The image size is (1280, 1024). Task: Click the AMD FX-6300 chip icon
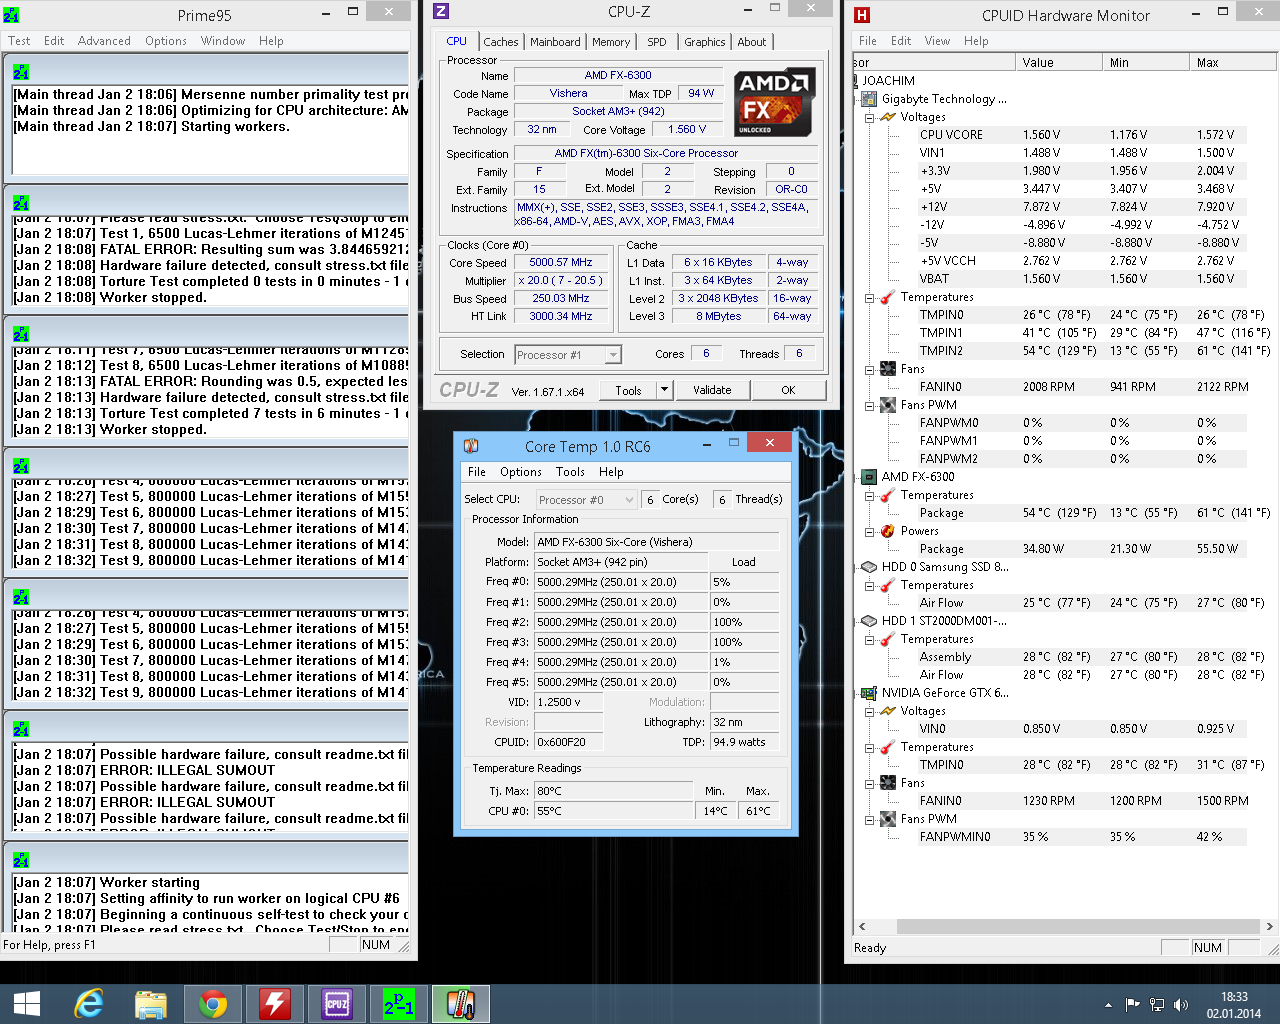pyautogui.click(x=870, y=477)
